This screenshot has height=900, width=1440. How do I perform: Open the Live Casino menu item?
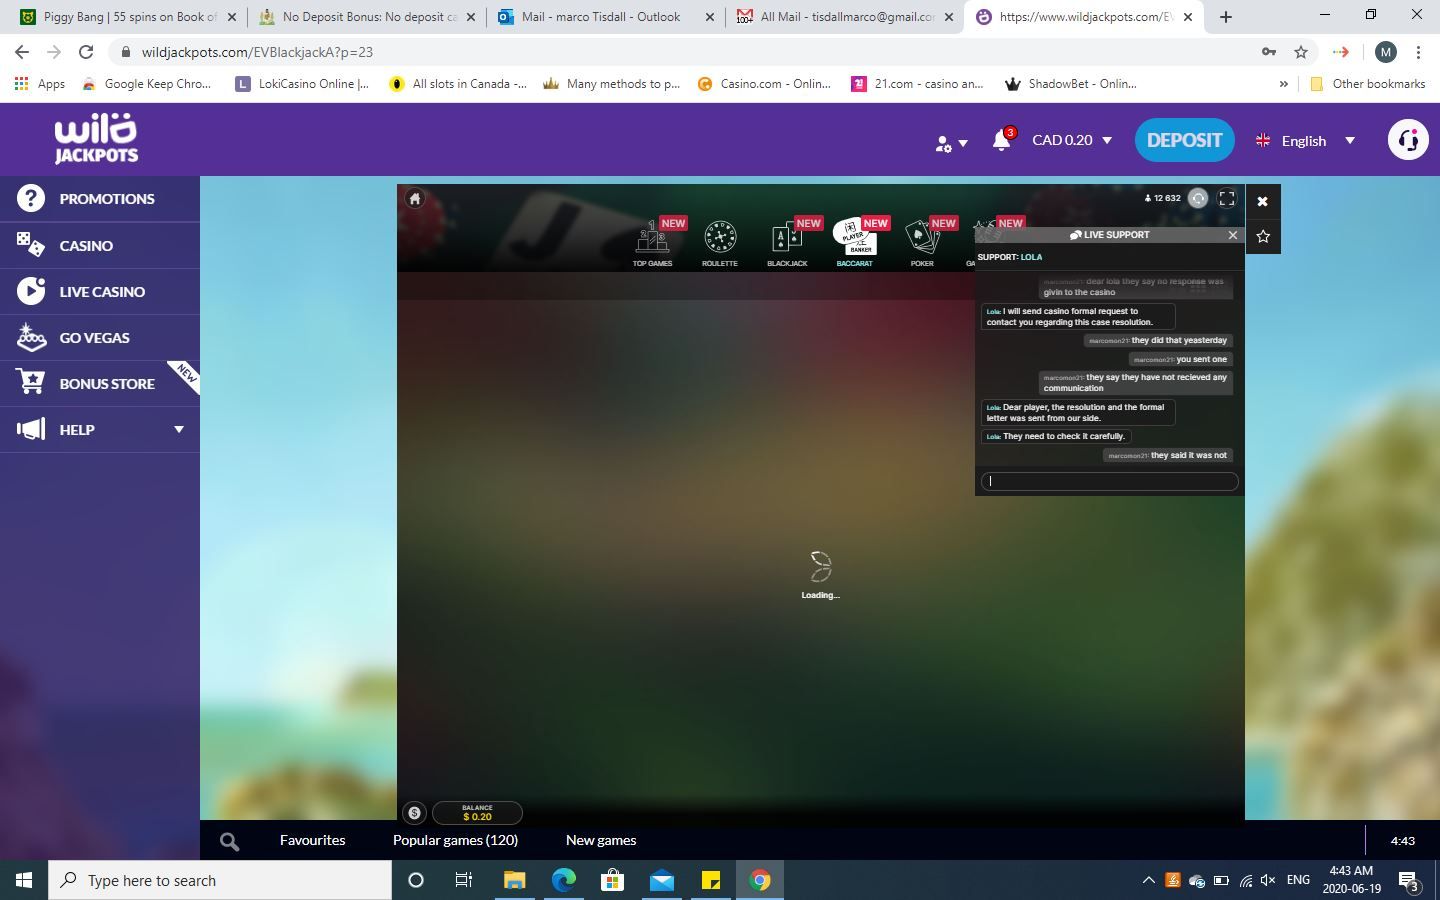point(100,291)
